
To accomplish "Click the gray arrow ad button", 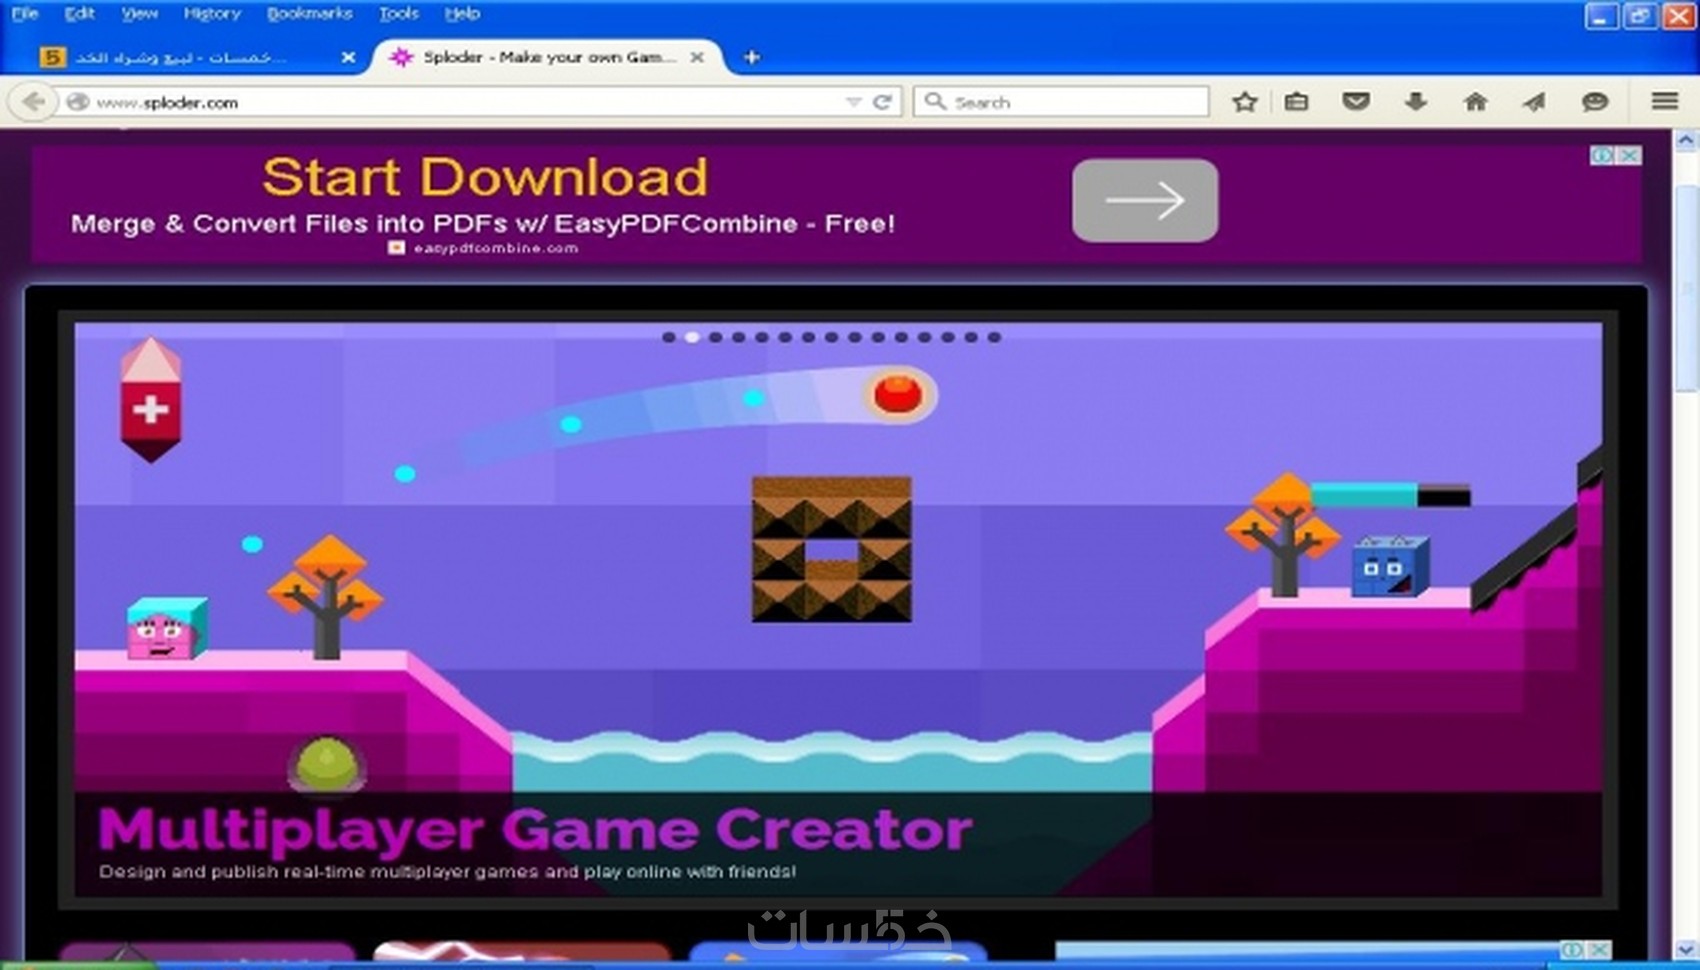I will coord(1145,200).
